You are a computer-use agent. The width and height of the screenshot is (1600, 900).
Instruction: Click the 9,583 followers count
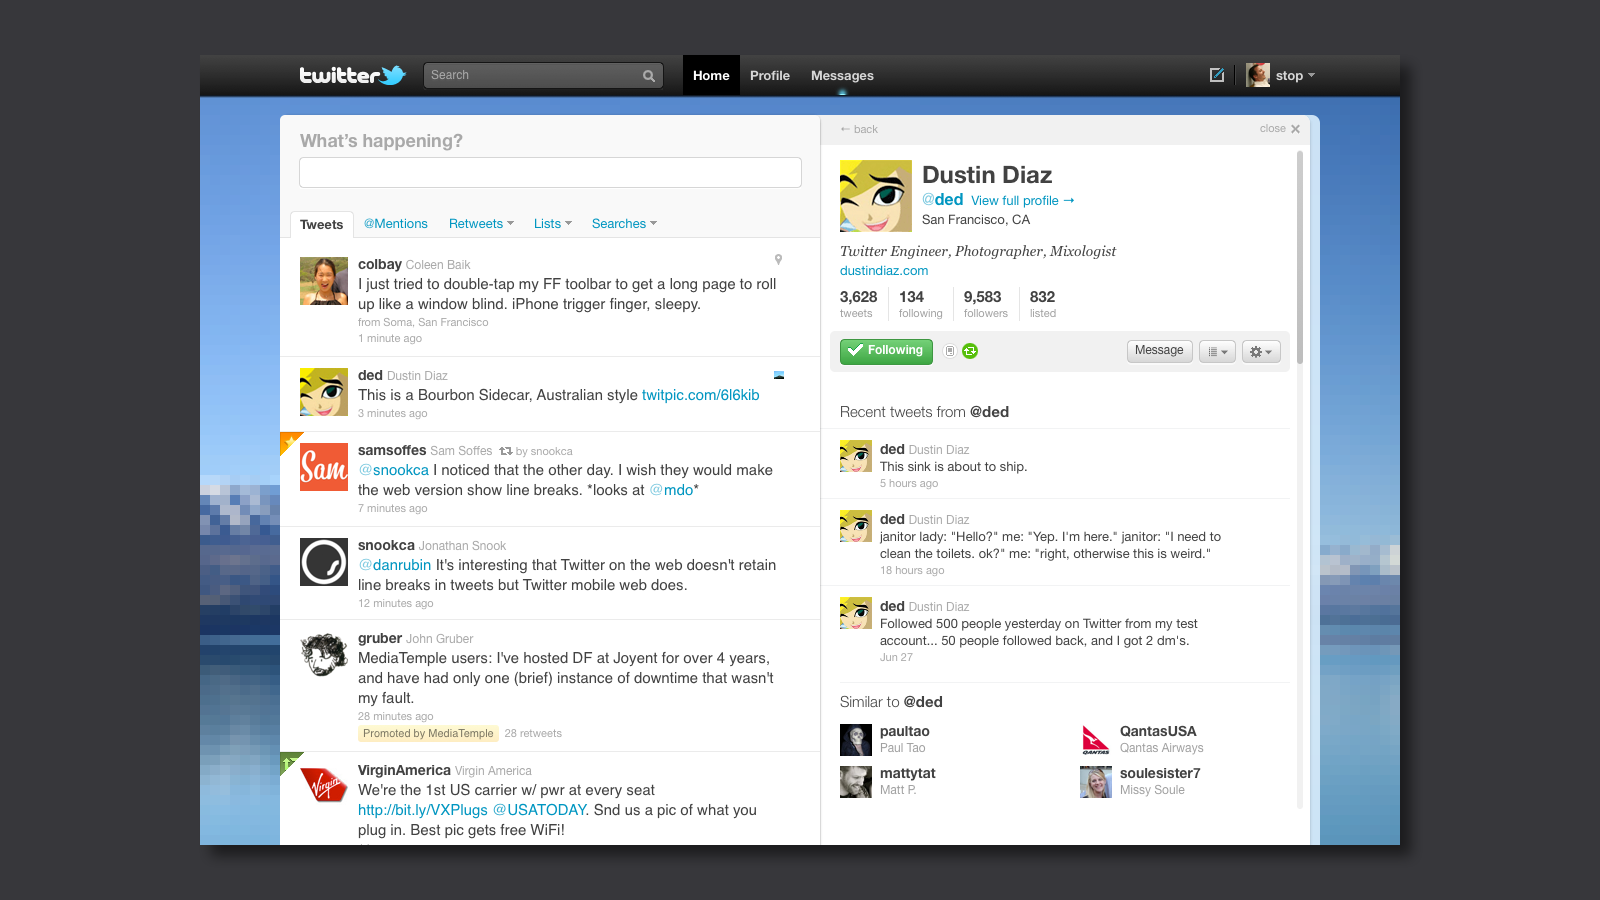[x=985, y=304]
